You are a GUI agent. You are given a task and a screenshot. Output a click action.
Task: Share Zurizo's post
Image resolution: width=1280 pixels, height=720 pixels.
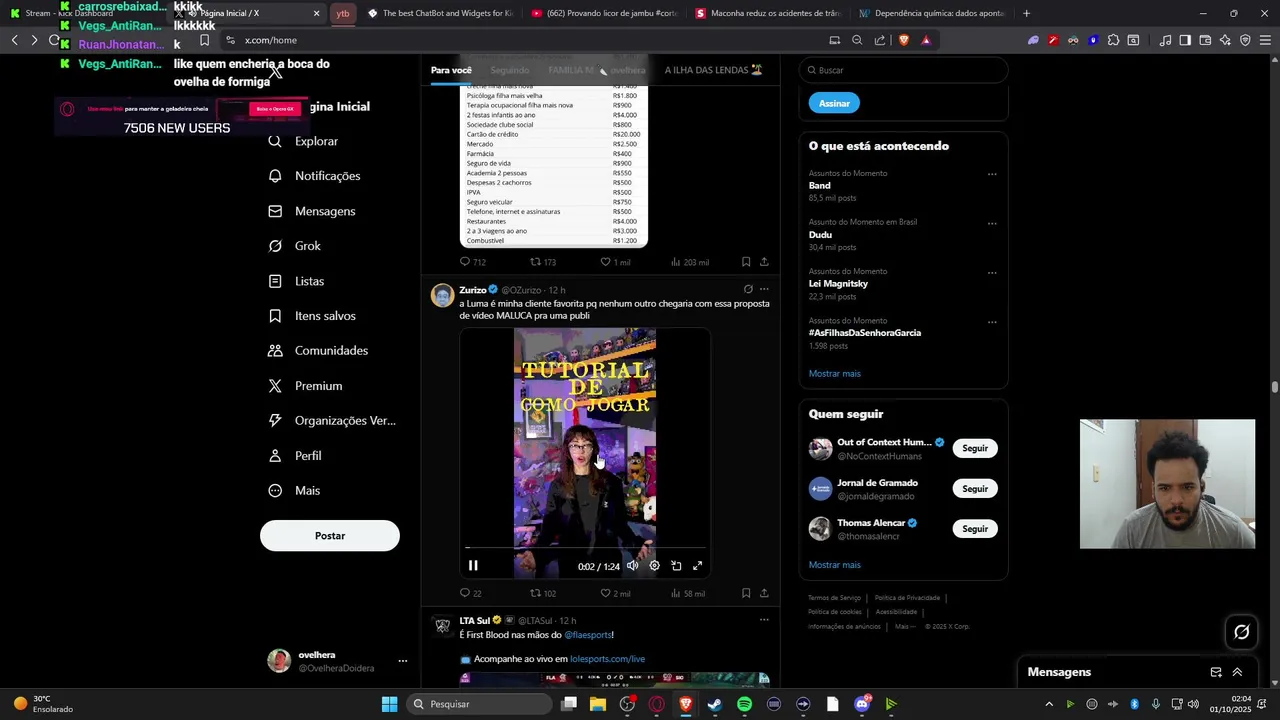(764, 593)
